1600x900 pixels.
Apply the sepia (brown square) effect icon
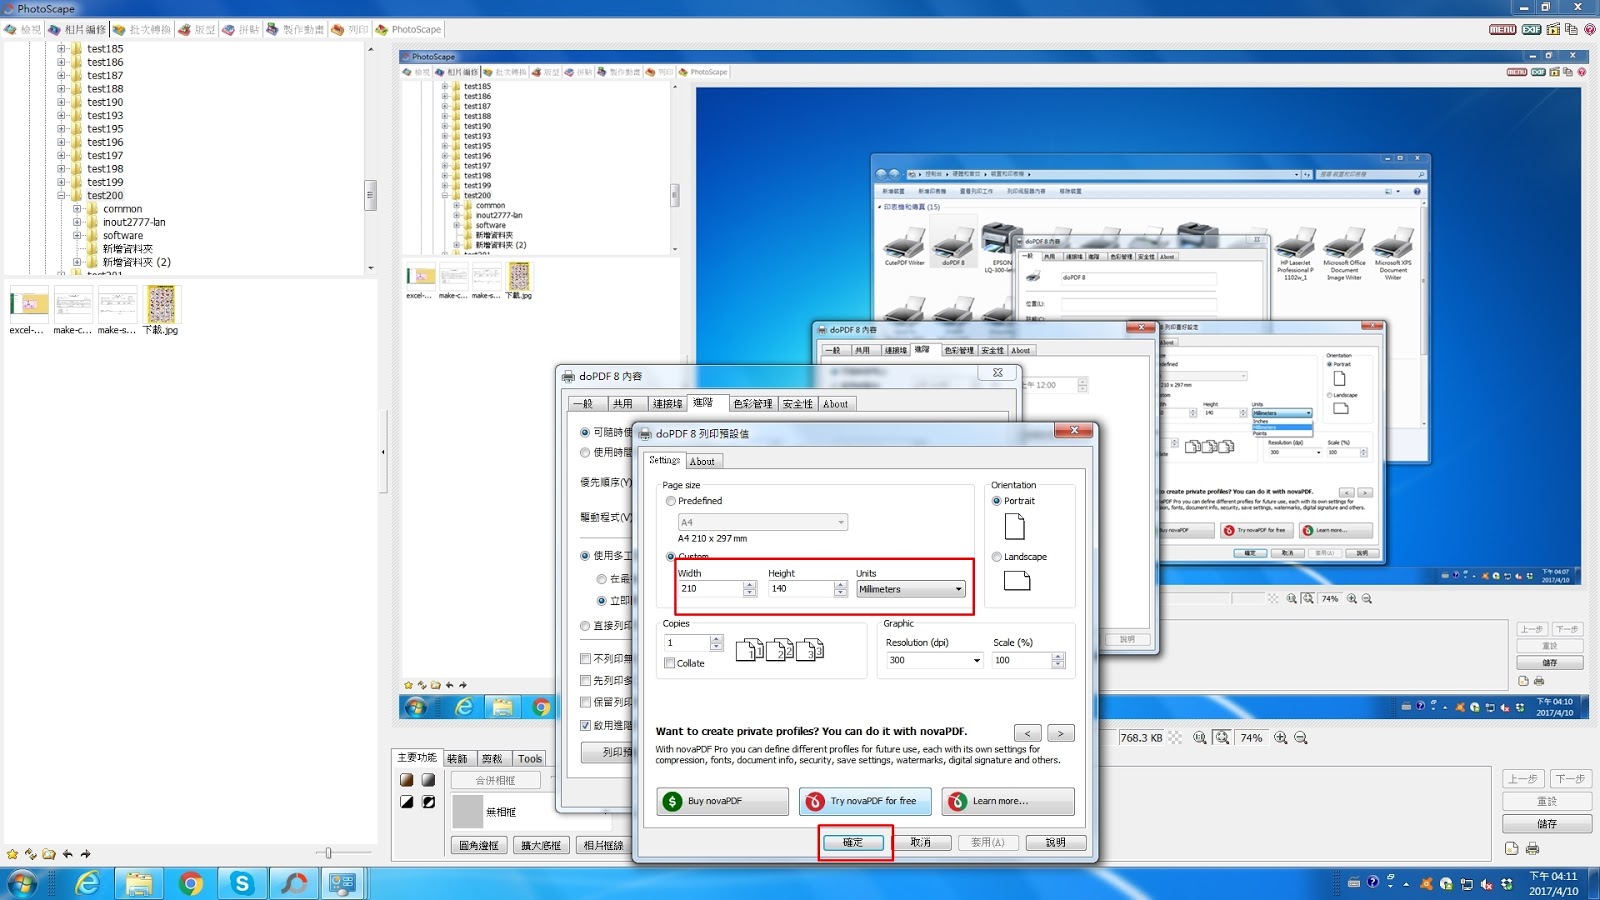[x=407, y=780]
